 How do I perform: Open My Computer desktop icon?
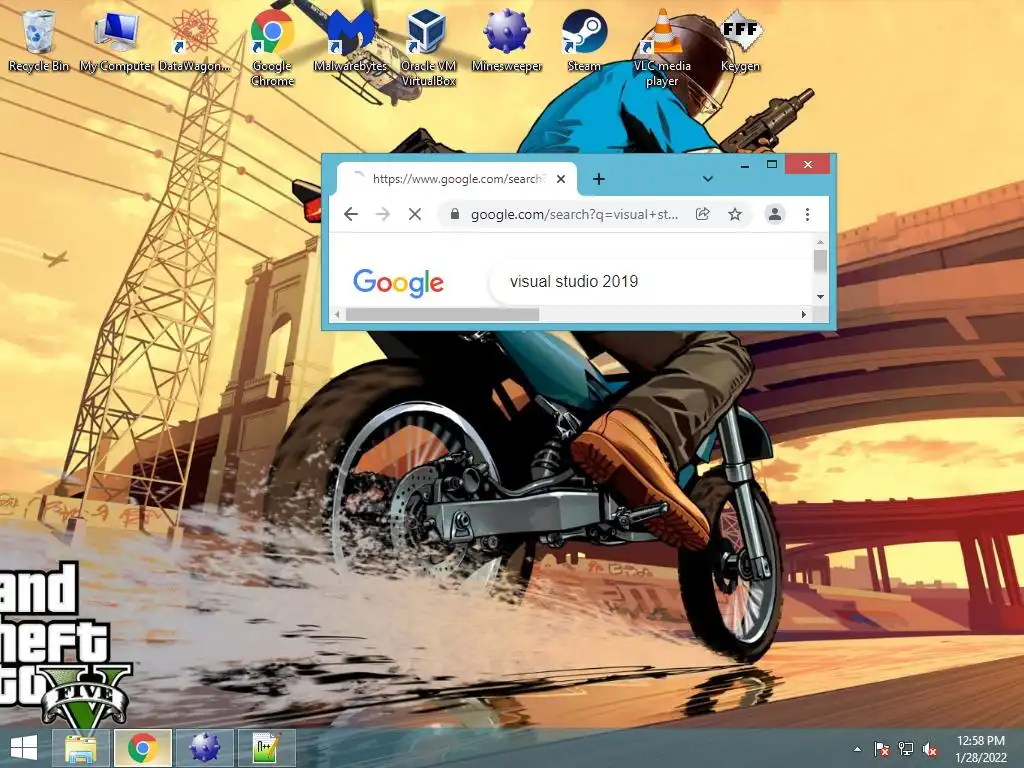pos(116,39)
